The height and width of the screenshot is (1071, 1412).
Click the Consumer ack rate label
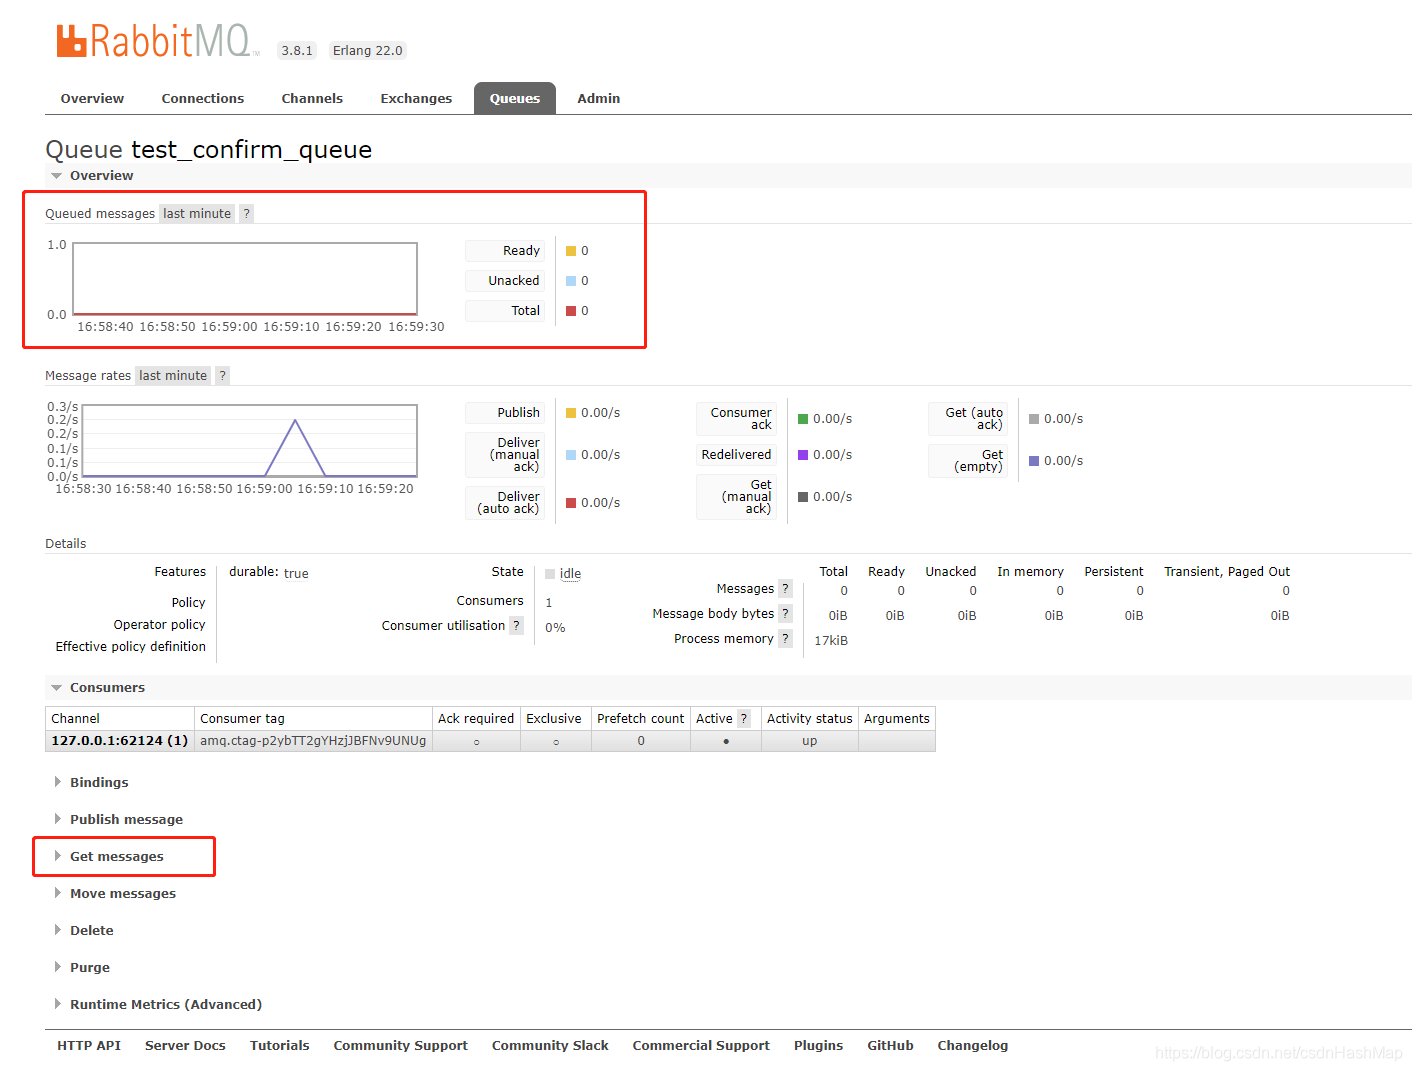[x=737, y=418]
